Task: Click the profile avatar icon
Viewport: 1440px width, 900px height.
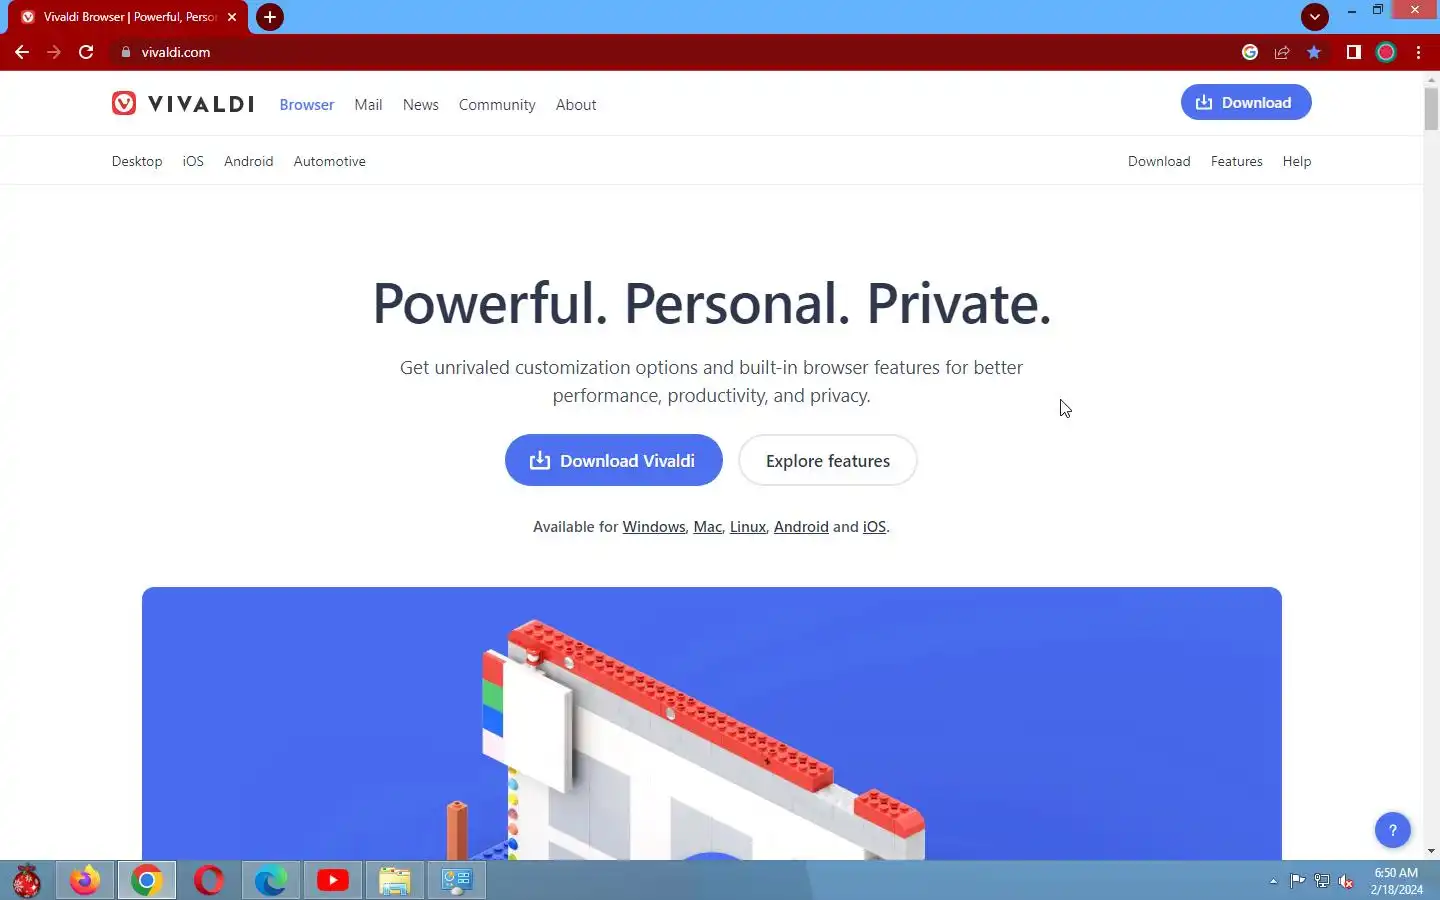Action: click(x=1386, y=52)
